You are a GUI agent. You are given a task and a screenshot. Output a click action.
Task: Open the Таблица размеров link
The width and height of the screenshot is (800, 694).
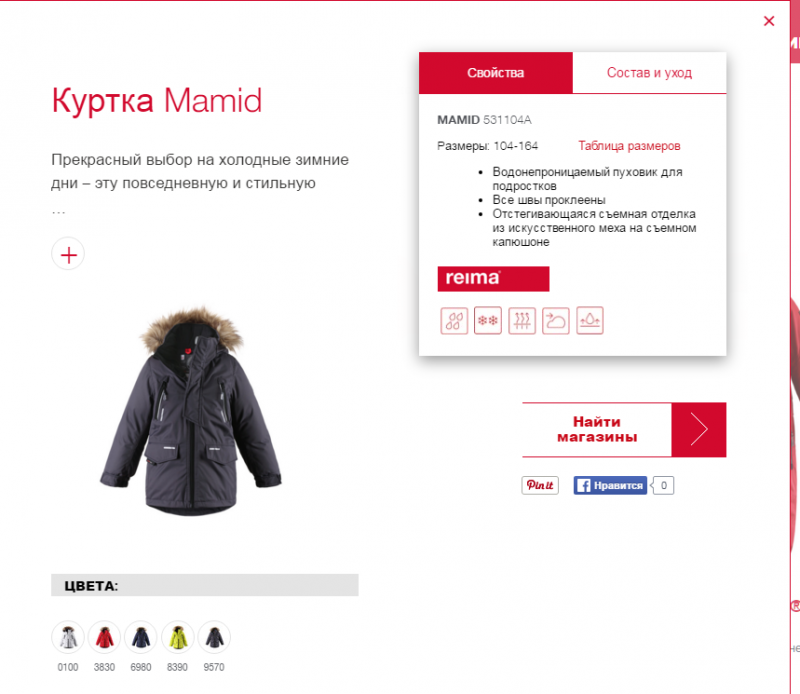(629, 146)
